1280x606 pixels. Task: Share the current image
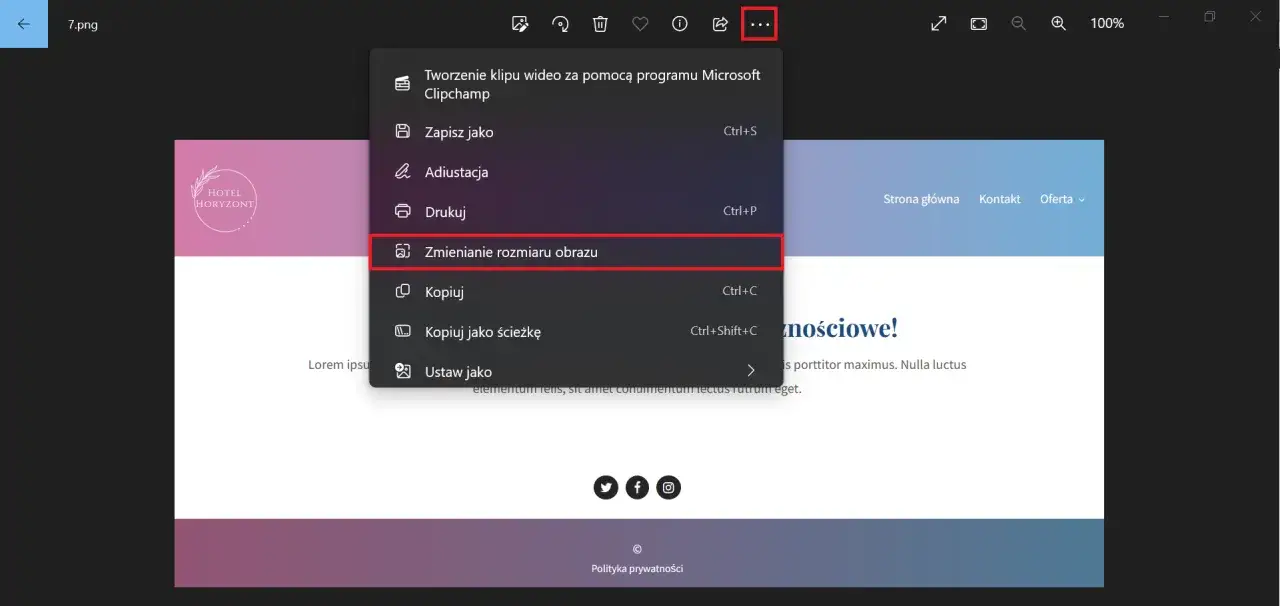tap(720, 23)
